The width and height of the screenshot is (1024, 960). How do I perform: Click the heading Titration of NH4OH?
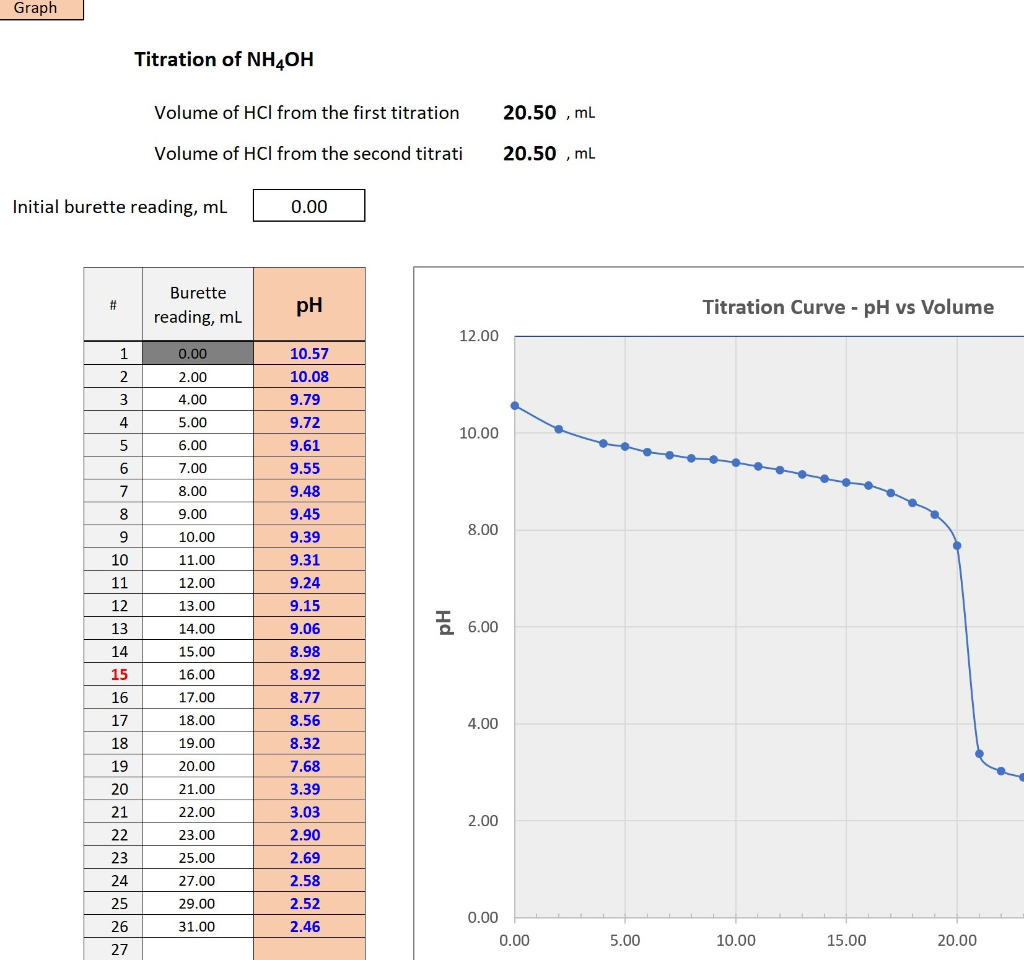pyautogui.click(x=224, y=59)
